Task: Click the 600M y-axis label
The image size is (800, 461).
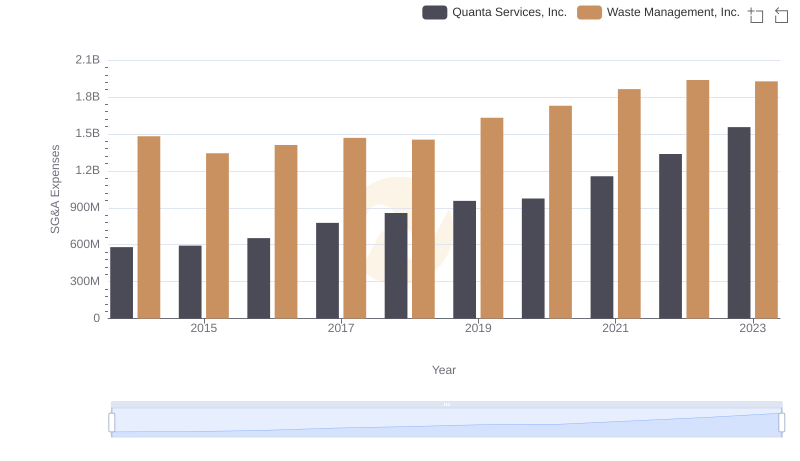Action: coord(85,244)
